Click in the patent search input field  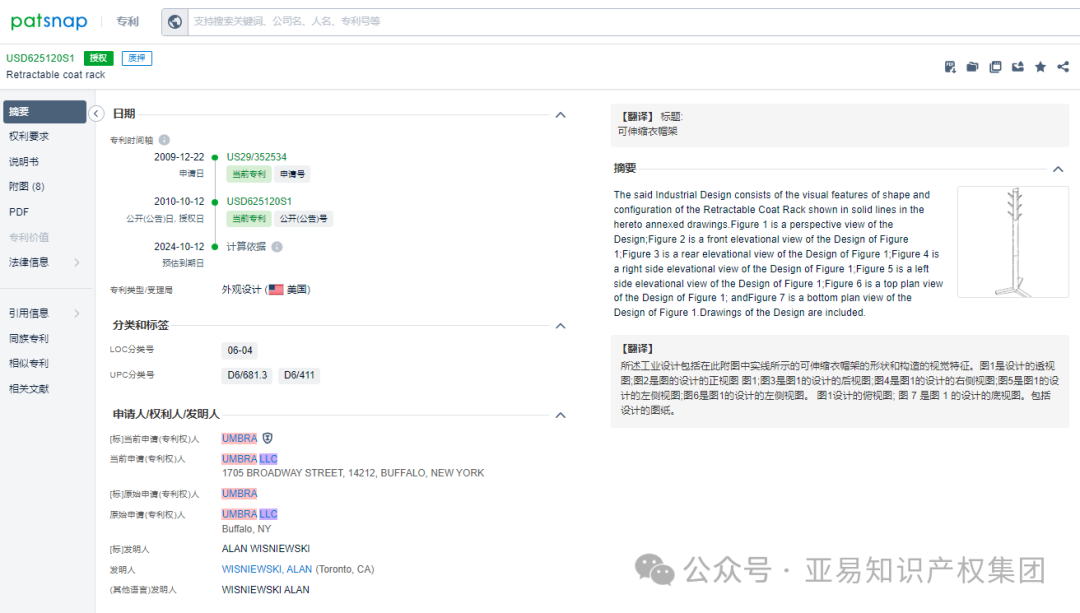[x=634, y=21]
